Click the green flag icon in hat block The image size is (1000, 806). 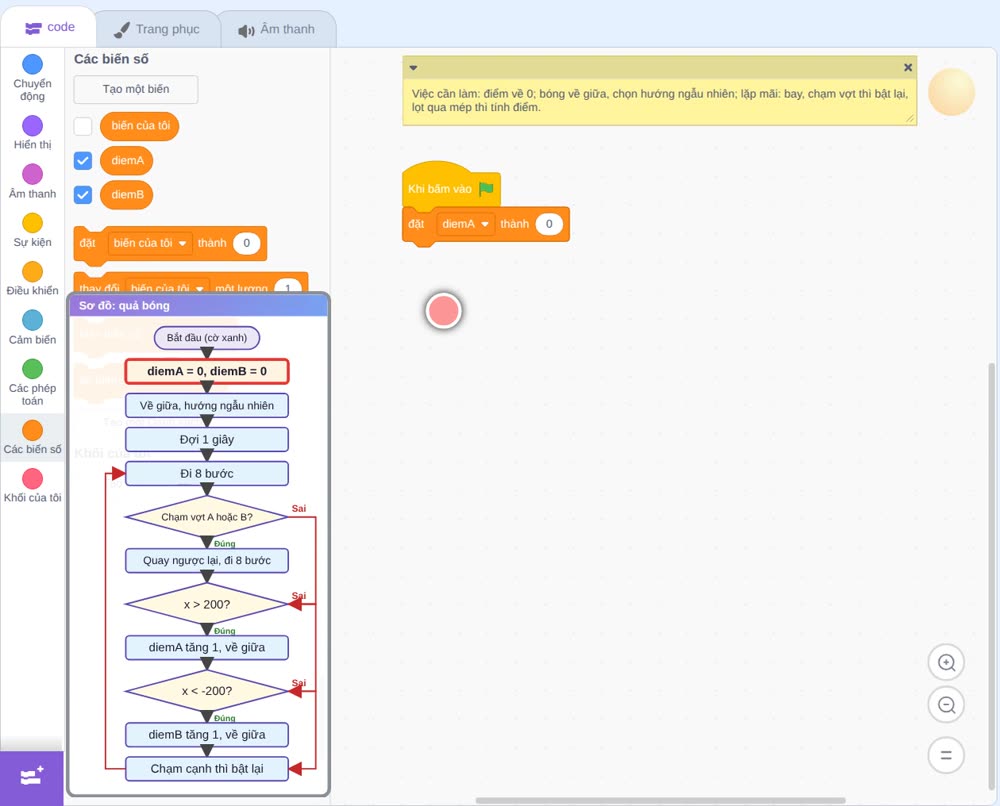(x=487, y=189)
